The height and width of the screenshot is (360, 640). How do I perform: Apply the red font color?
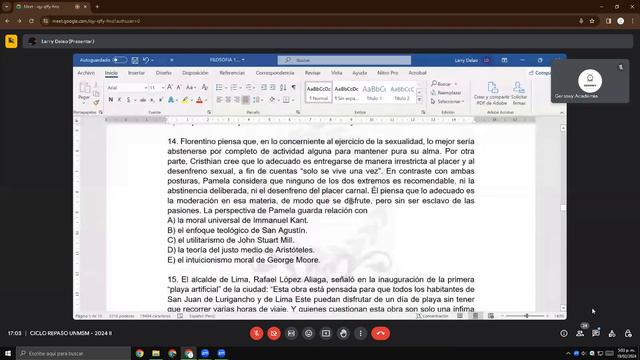click(x=200, y=100)
